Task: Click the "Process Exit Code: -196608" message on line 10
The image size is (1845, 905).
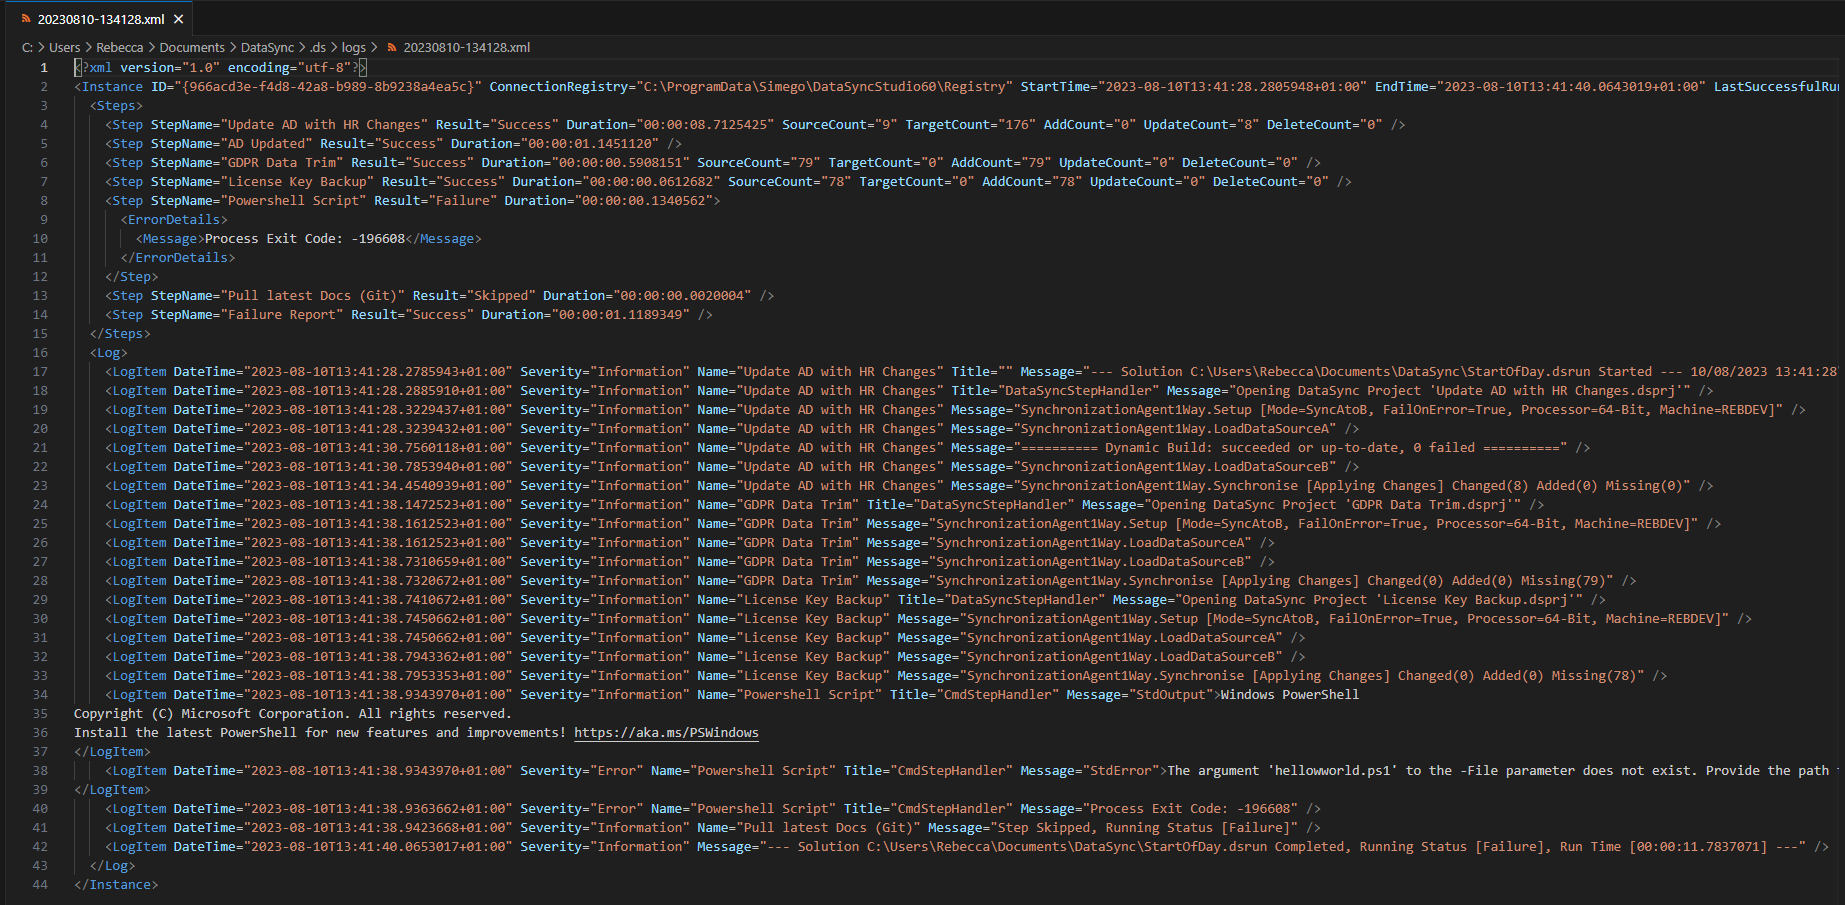Action: tap(305, 239)
